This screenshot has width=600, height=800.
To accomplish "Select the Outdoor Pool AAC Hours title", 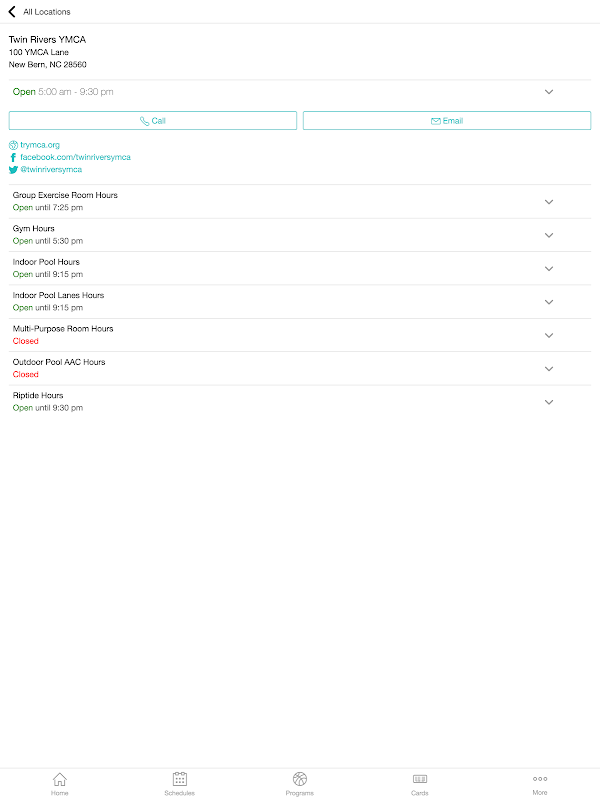I will click(x=59, y=362).
